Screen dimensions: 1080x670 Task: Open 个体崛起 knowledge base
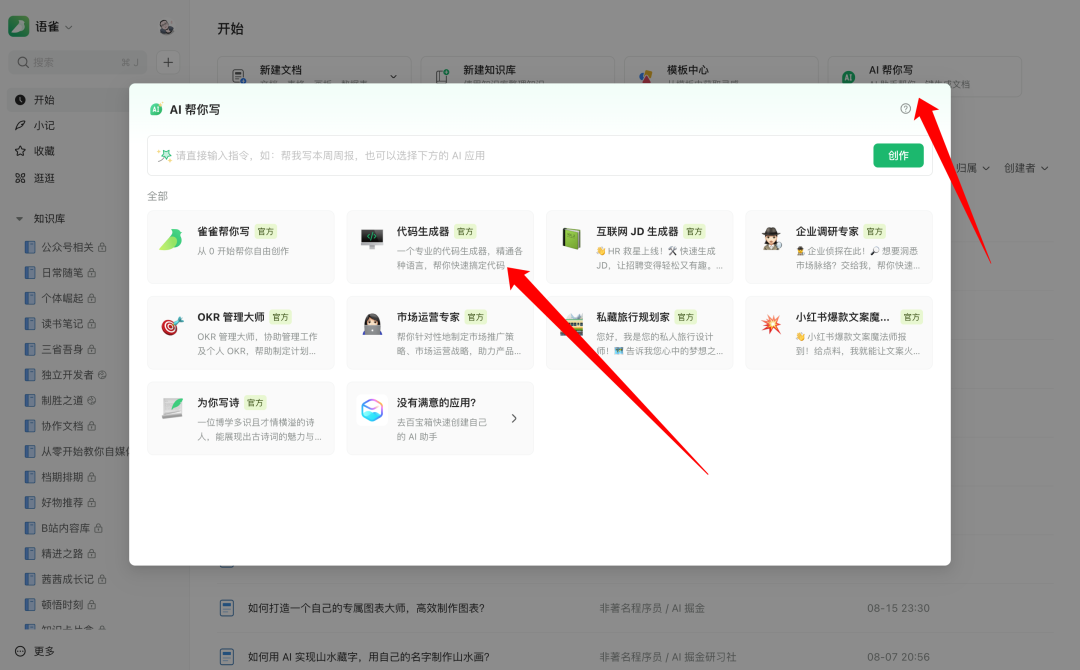[62, 298]
